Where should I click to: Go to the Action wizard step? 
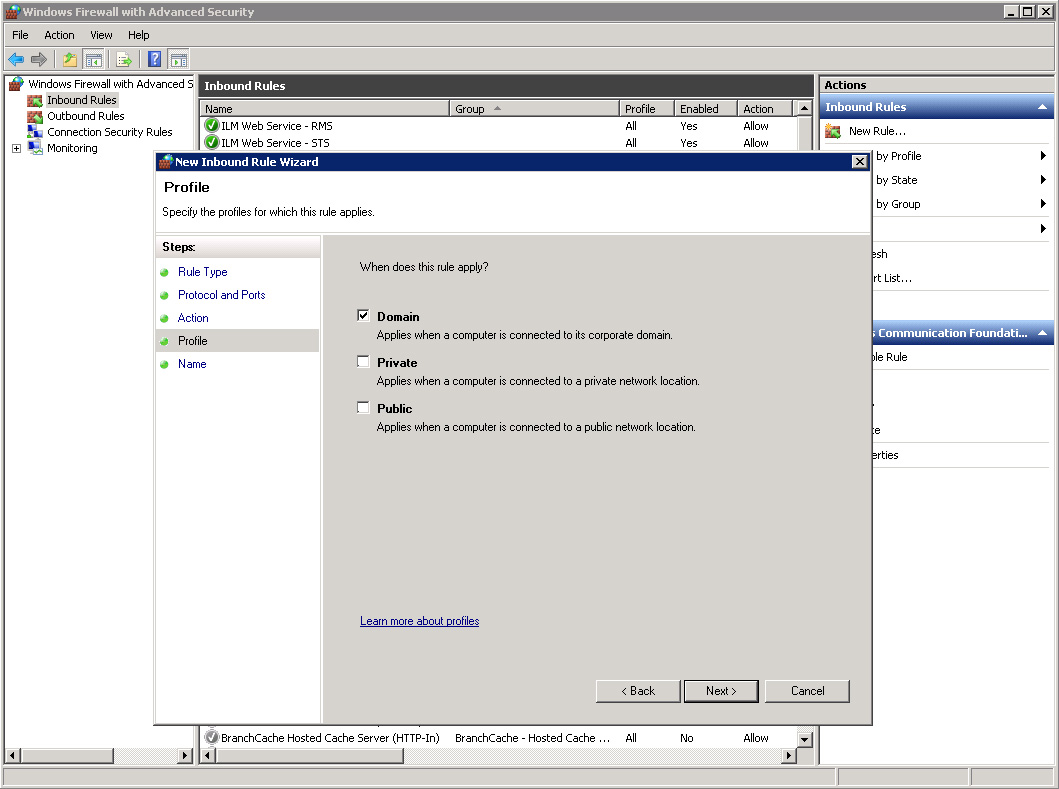[x=193, y=317]
